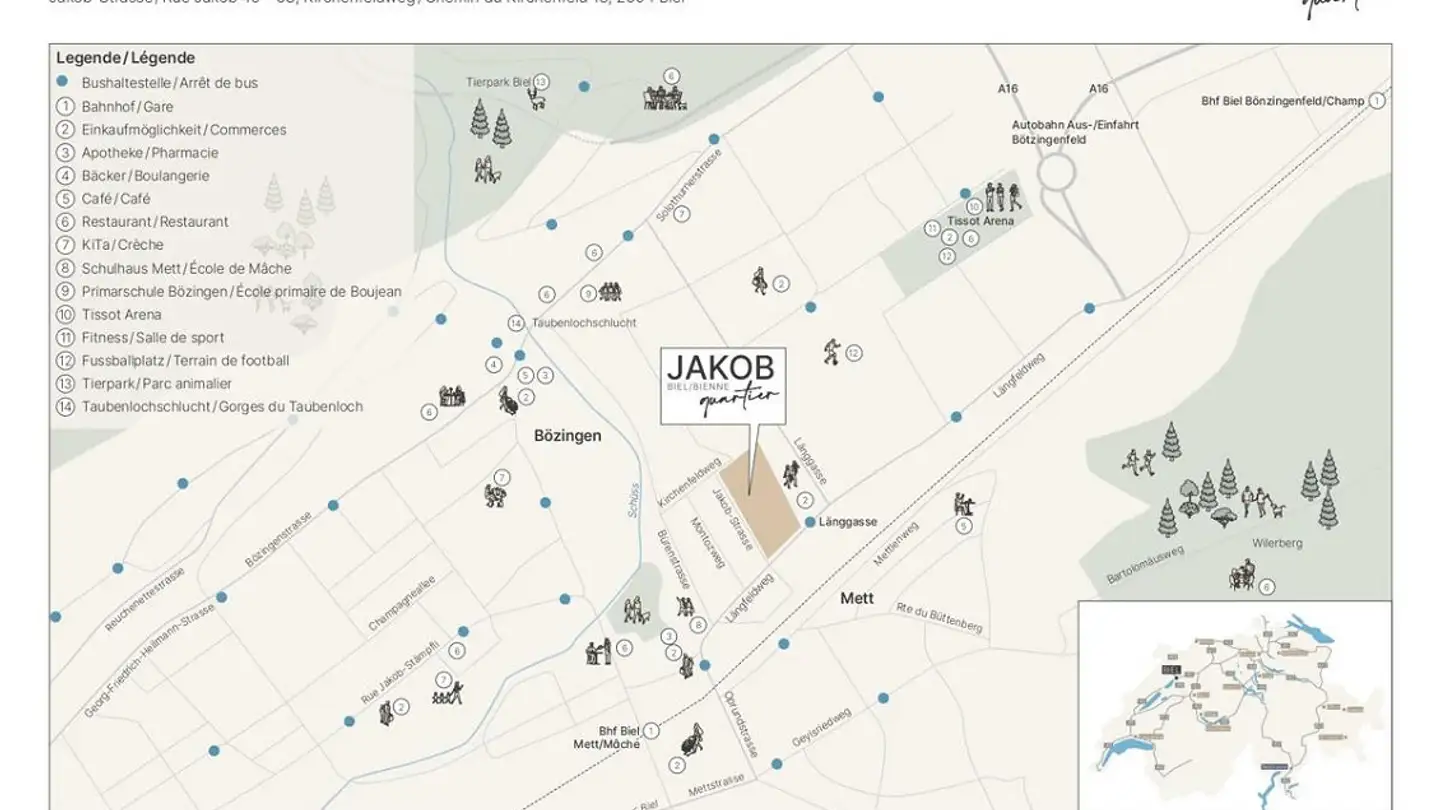Image resolution: width=1440 pixels, height=810 pixels.
Task: Select the runners icon in the Wilerberg forest
Action: (1139, 462)
